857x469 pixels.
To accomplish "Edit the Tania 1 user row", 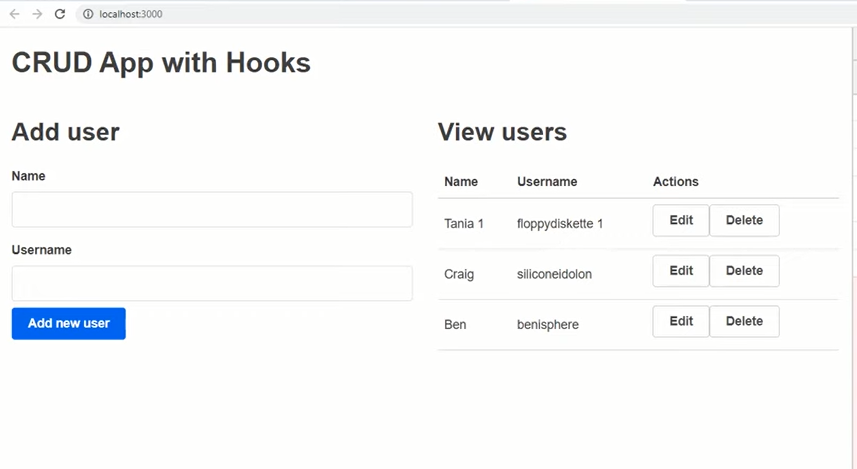I will coord(681,221).
